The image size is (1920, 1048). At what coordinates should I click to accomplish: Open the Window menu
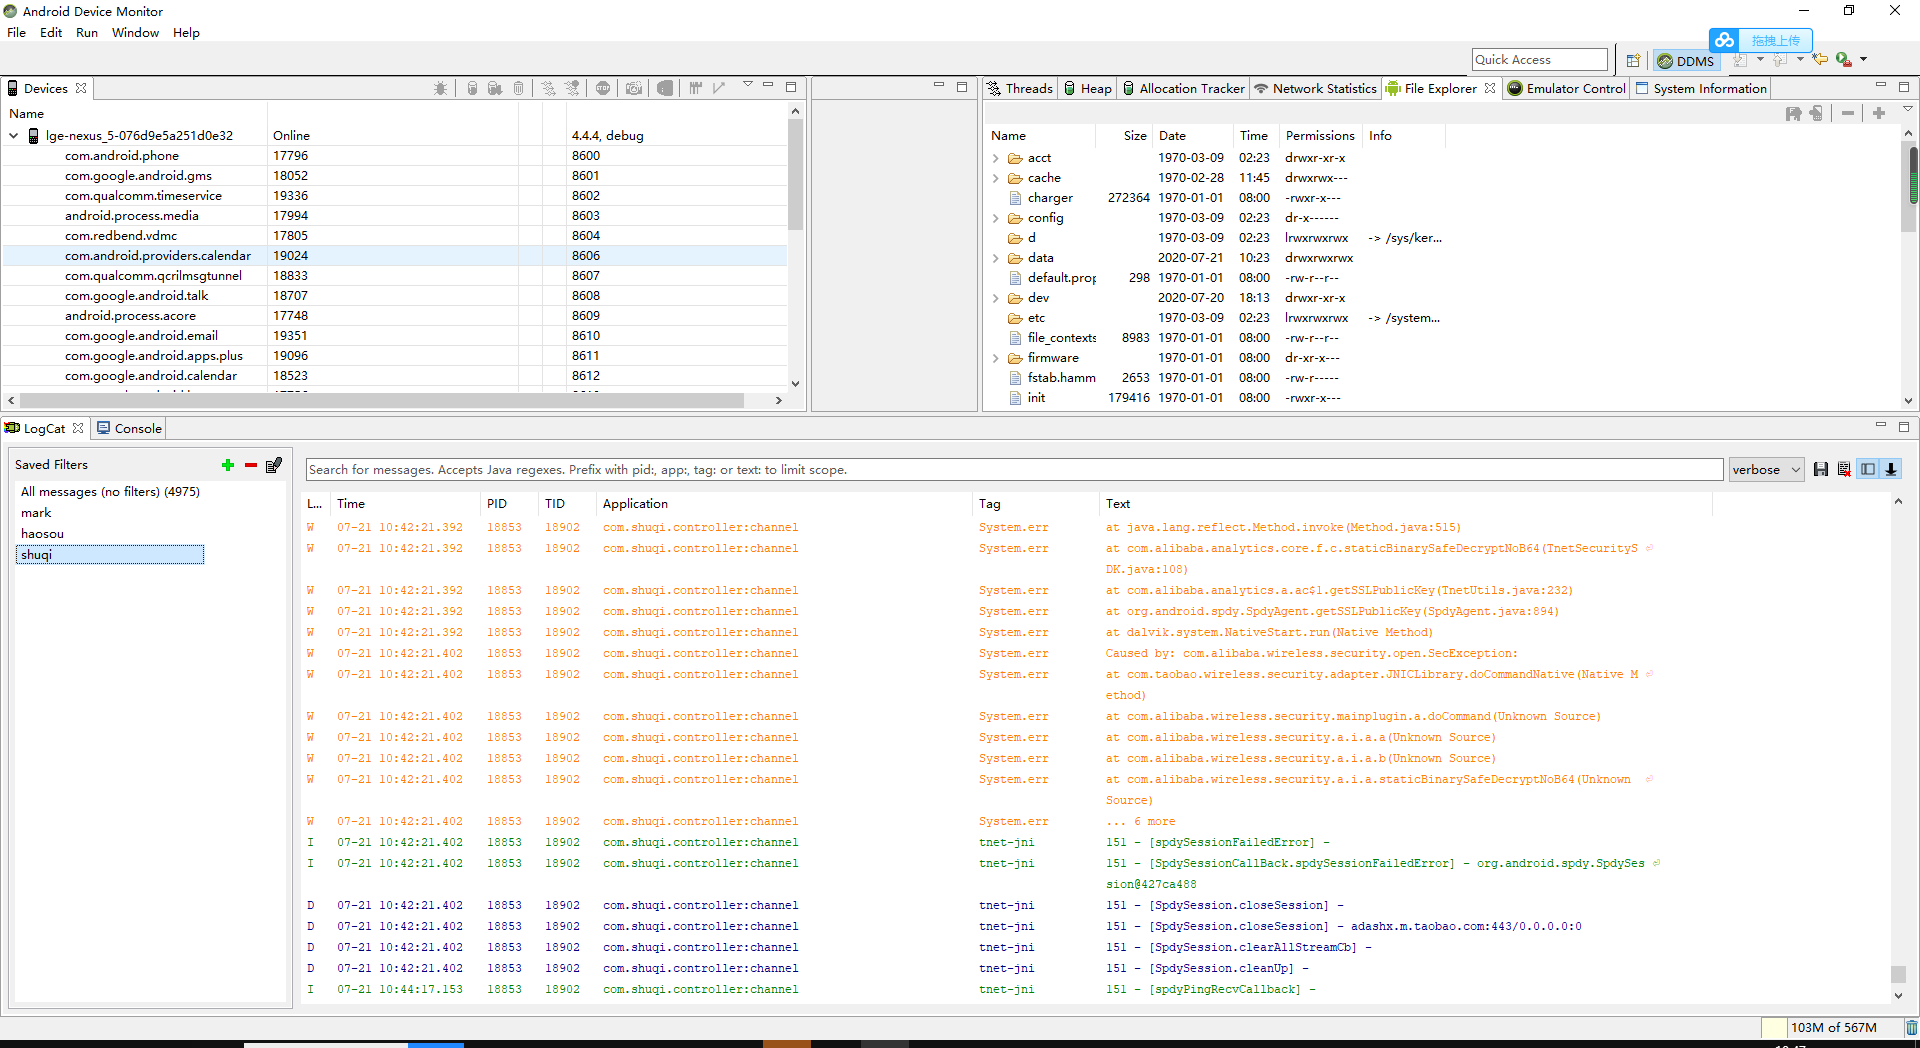click(135, 32)
